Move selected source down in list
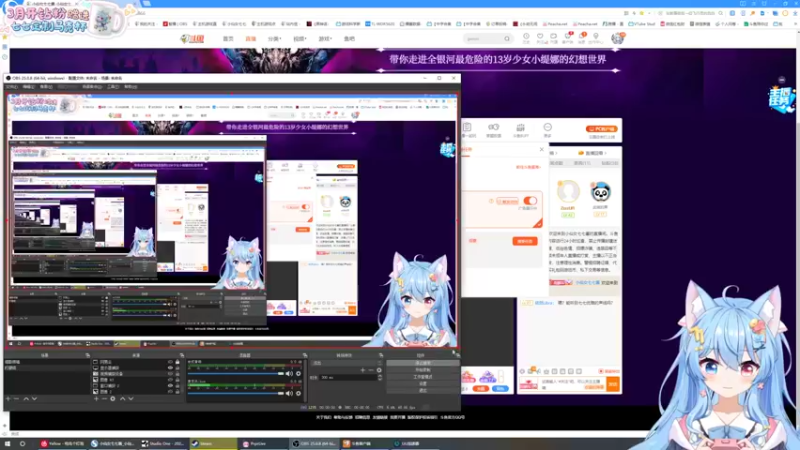This screenshot has height=450, width=800. (131, 398)
